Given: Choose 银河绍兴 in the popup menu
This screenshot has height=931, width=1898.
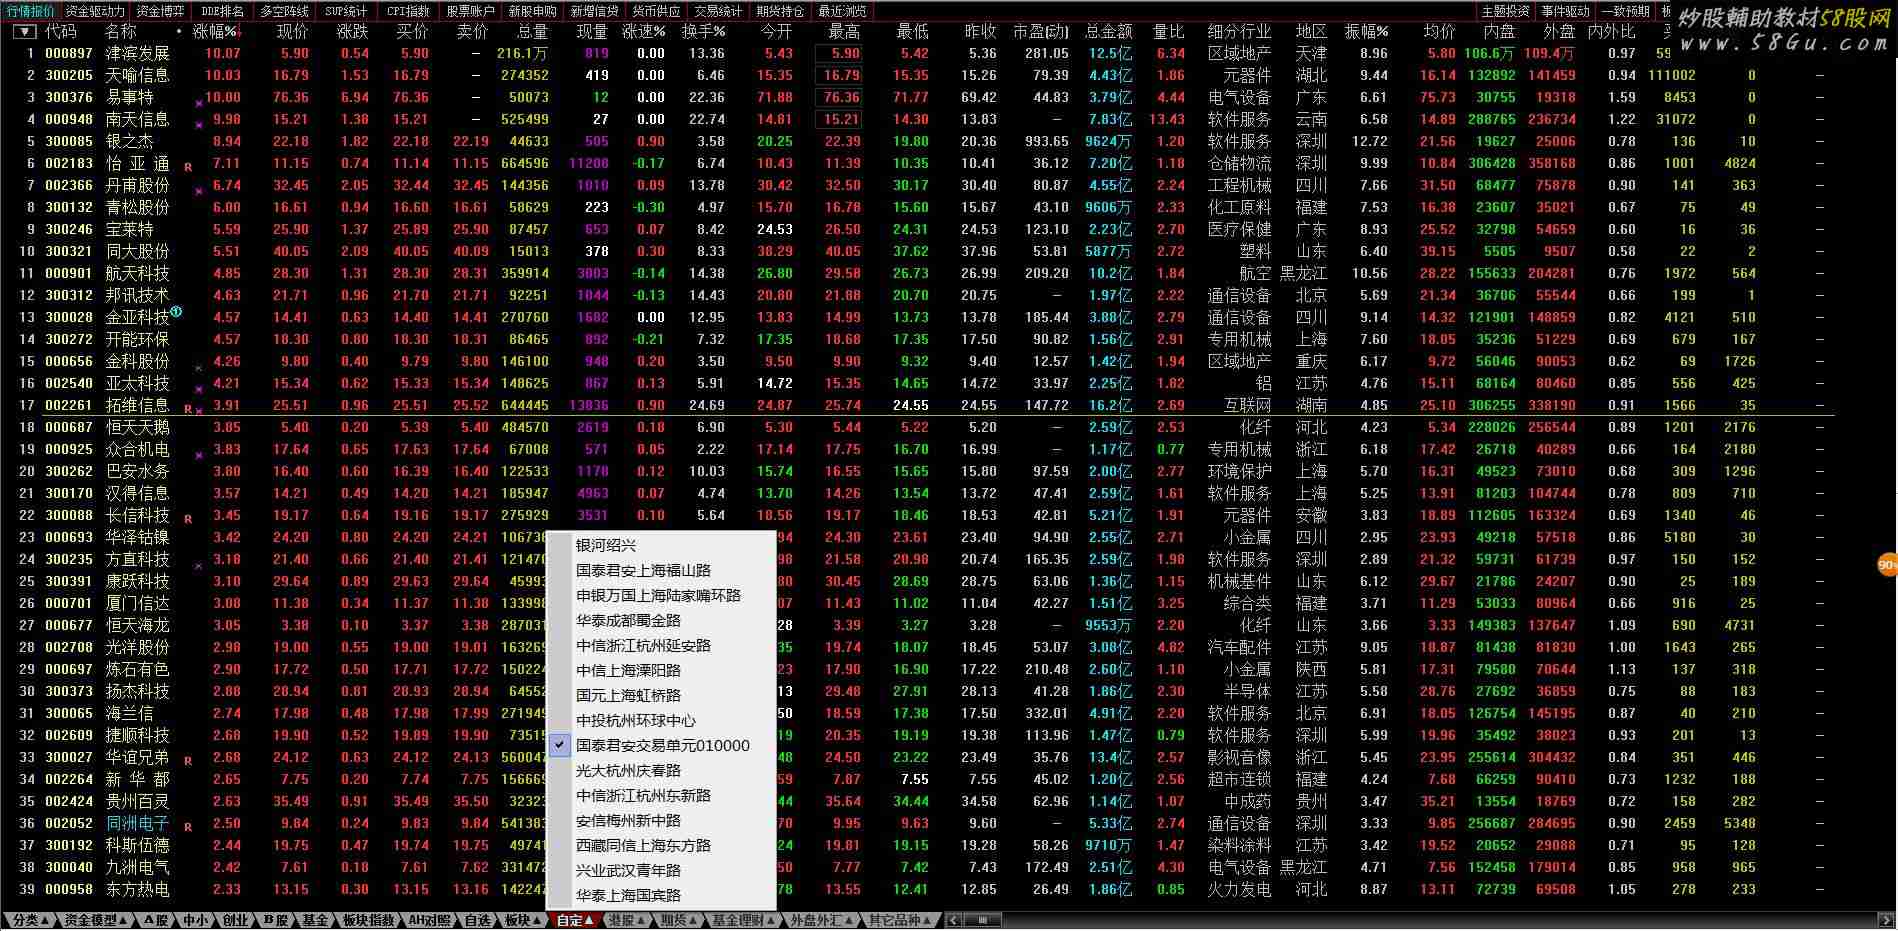Looking at the screenshot, I should click(661, 545).
